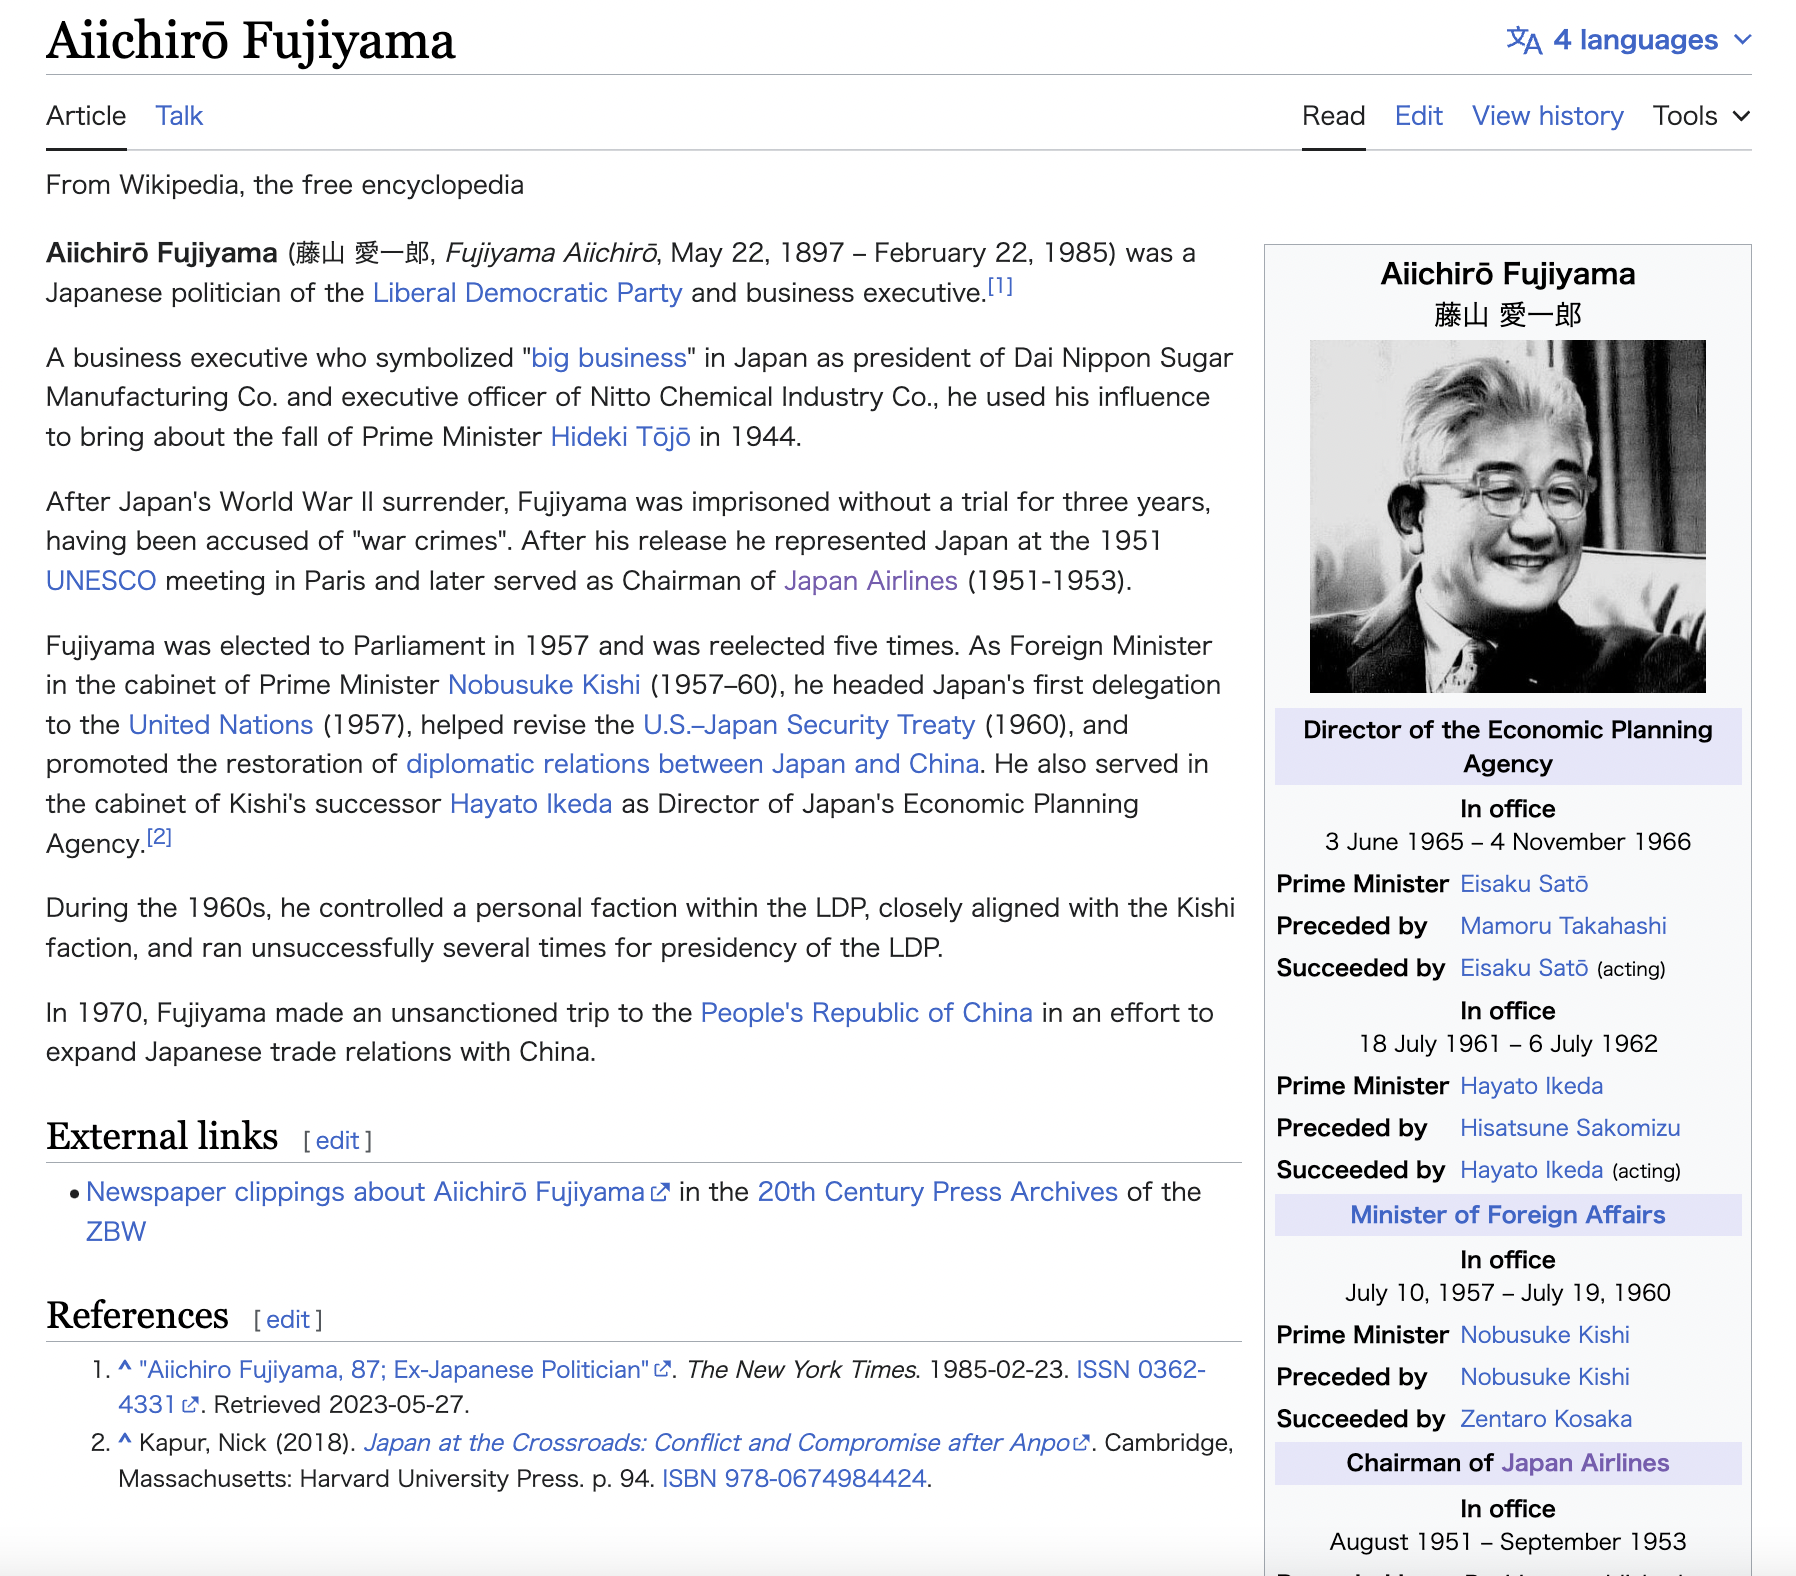The height and width of the screenshot is (1576, 1796).
Task: Open the Hideki Tōjō link
Action: point(620,437)
